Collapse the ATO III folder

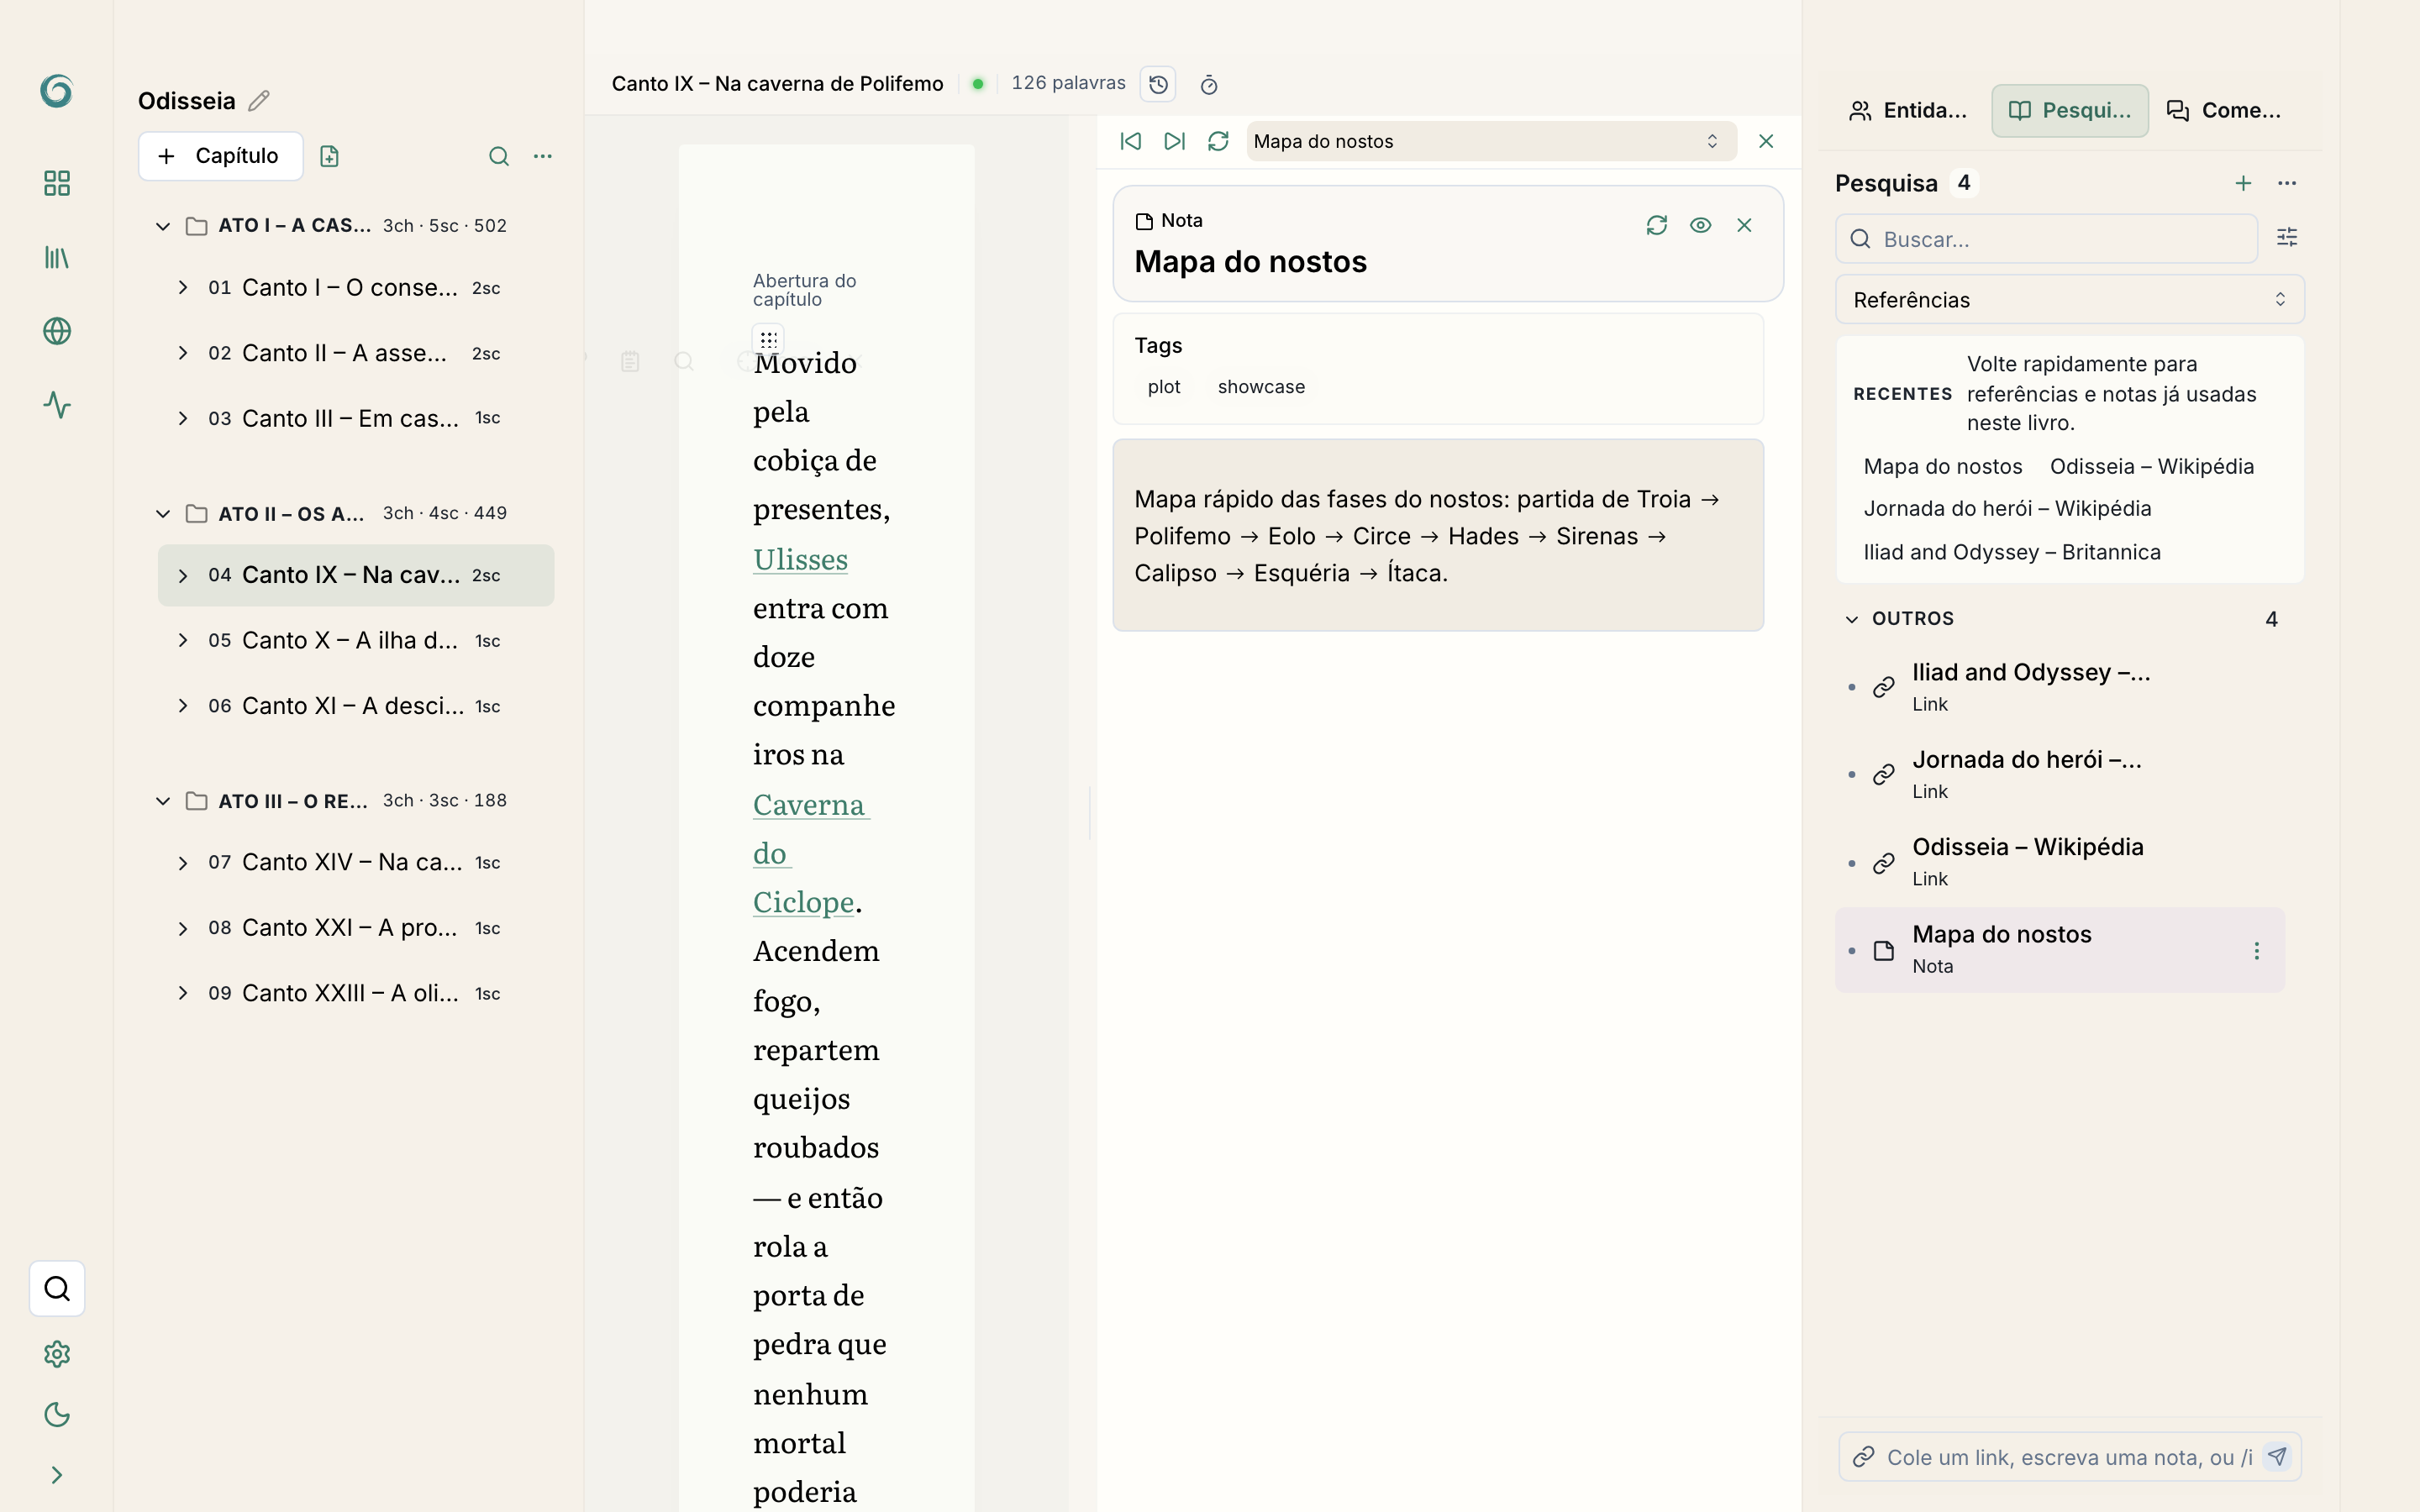pos(163,801)
